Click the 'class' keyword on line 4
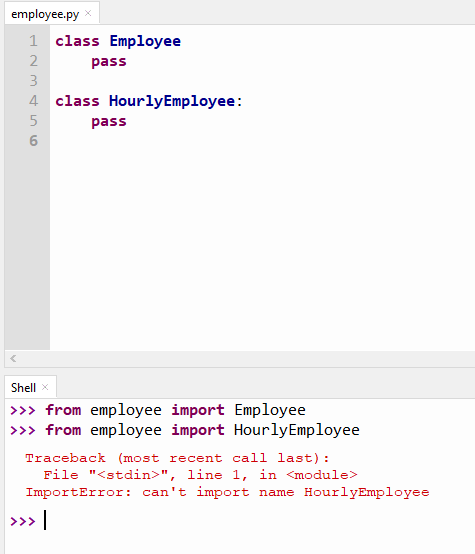The height and width of the screenshot is (554, 475). pos(77,101)
